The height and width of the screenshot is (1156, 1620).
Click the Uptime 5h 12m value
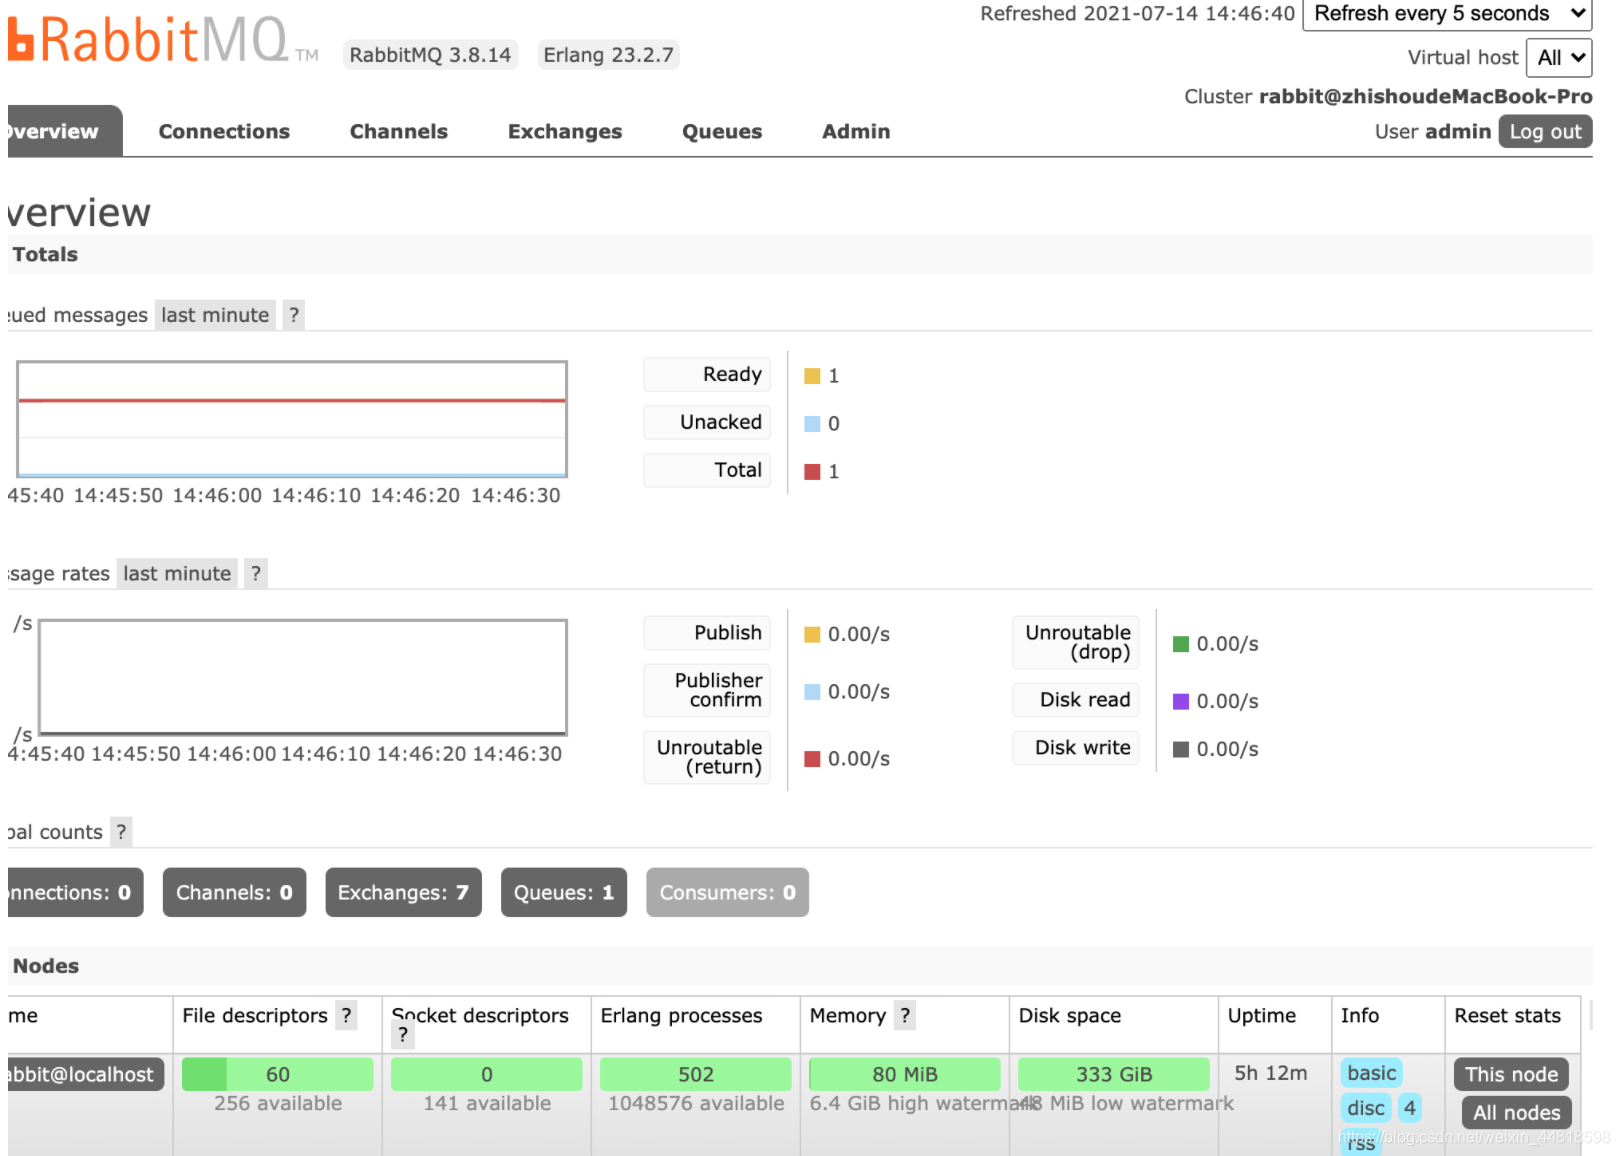click(1270, 1073)
